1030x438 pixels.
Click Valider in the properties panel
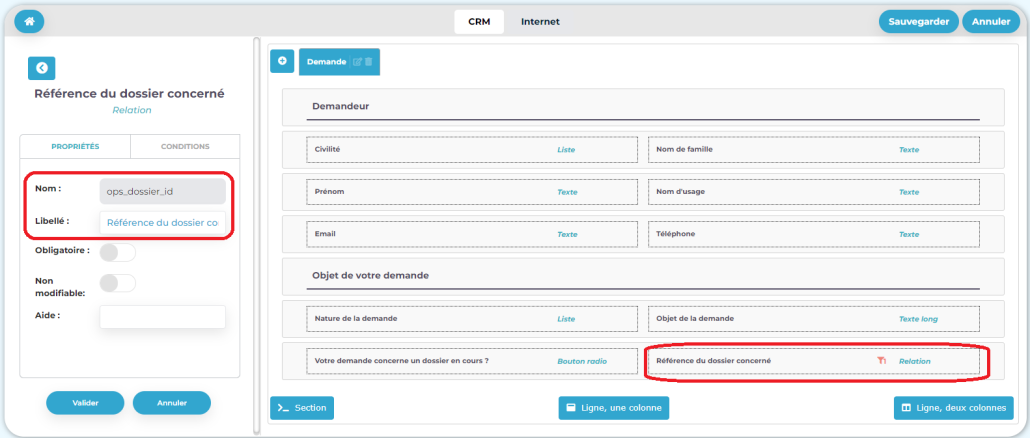[85, 402]
